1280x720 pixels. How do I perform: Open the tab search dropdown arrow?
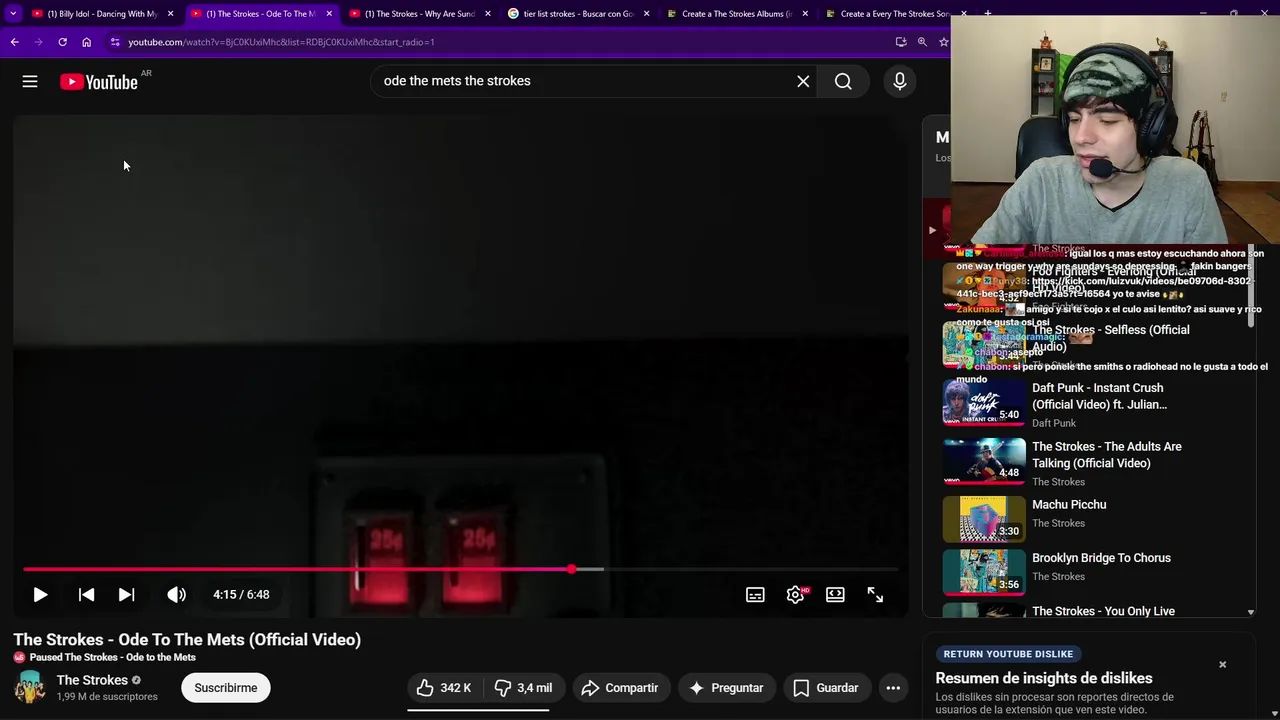click(13, 14)
